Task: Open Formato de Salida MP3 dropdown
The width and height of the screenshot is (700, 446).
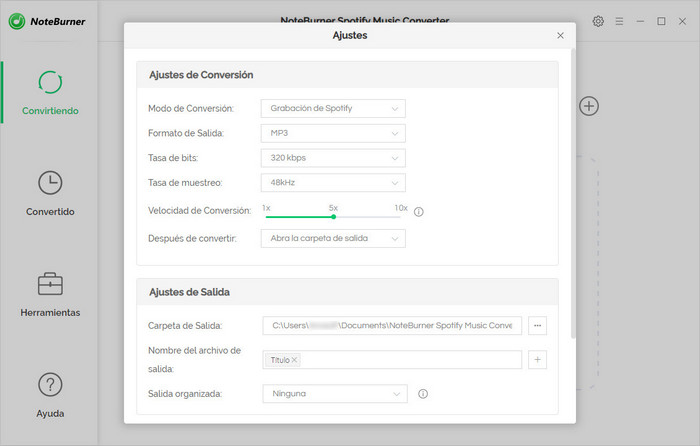Action: pyautogui.click(x=333, y=133)
